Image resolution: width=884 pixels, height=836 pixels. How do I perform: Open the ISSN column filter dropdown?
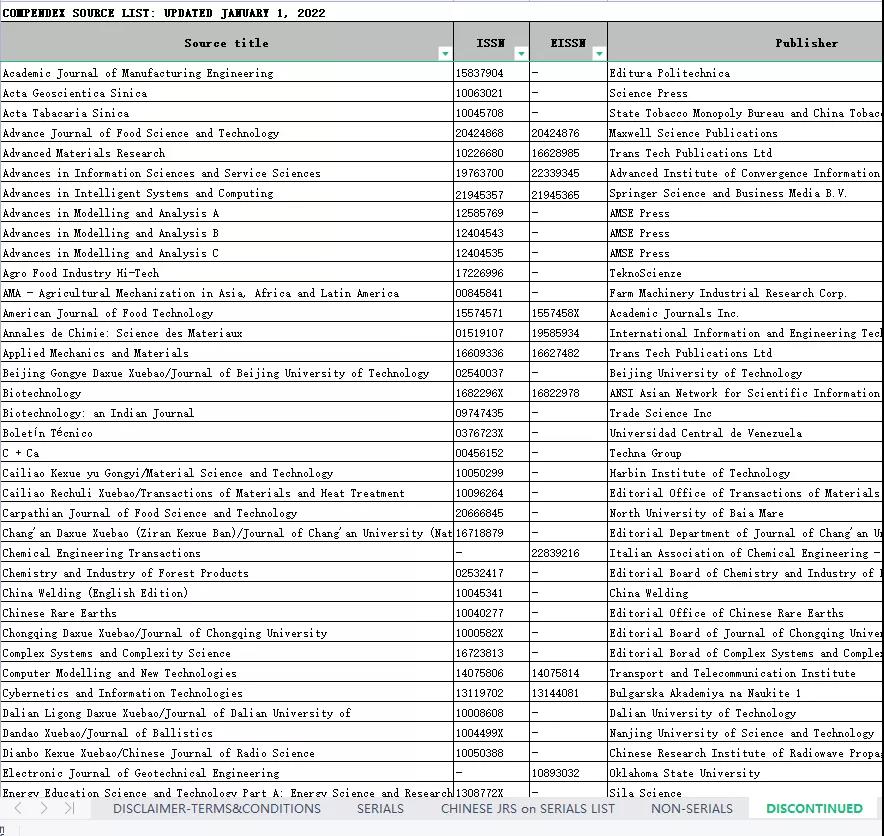(x=521, y=54)
